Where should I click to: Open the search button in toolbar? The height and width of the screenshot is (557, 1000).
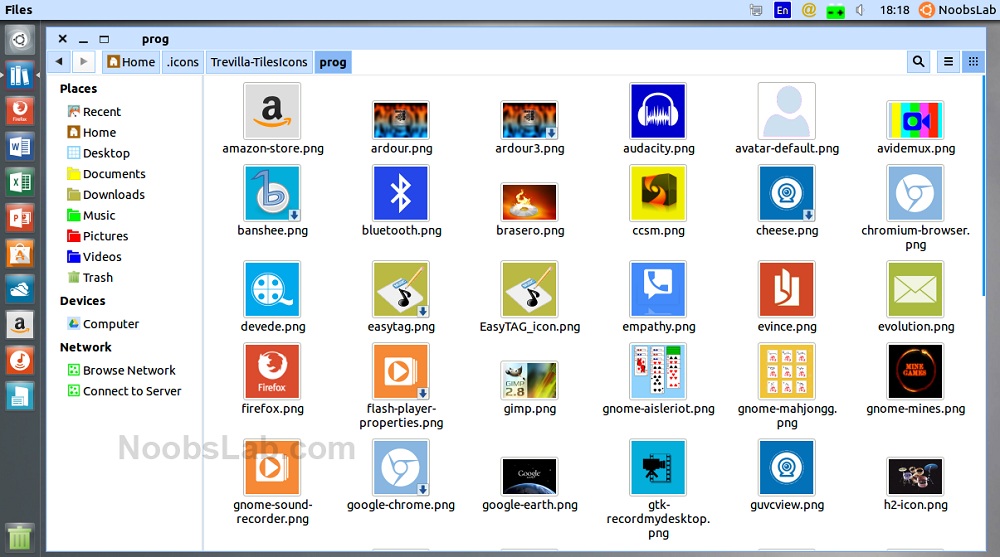point(918,62)
